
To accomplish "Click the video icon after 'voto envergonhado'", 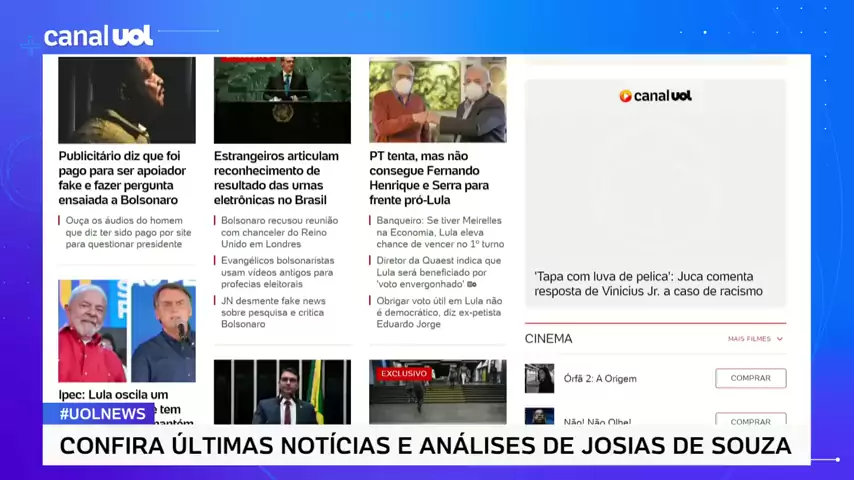I will [472, 284].
